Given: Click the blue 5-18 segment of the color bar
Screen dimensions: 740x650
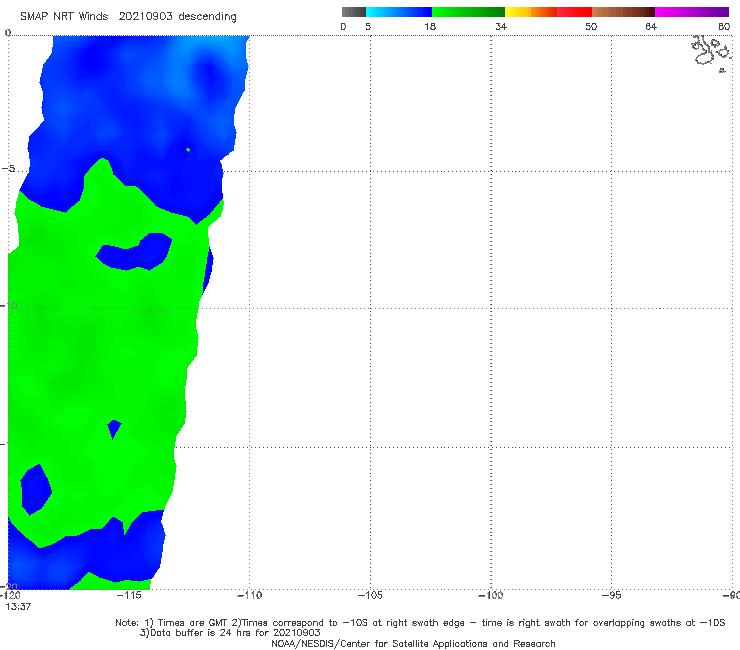Looking at the screenshot, I should tap(399, 12).
